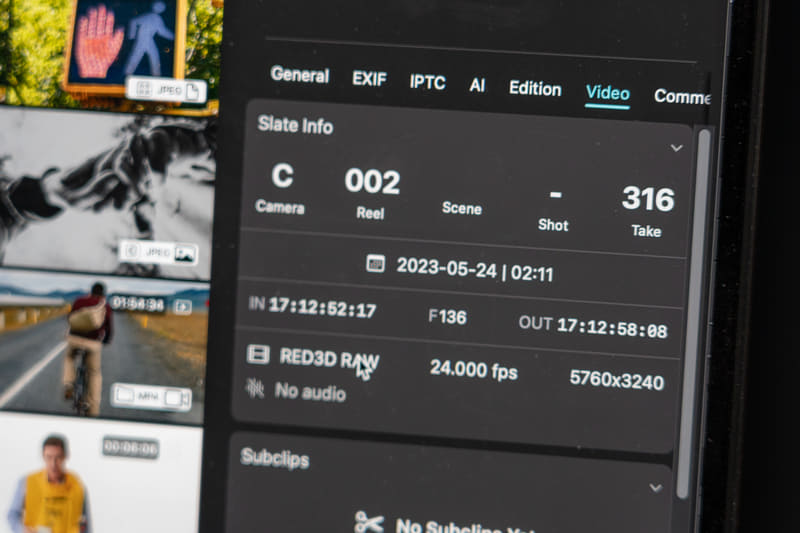The image size is (800, 533).
Task: Open the EXIF tab
Action: click(369, 79)
